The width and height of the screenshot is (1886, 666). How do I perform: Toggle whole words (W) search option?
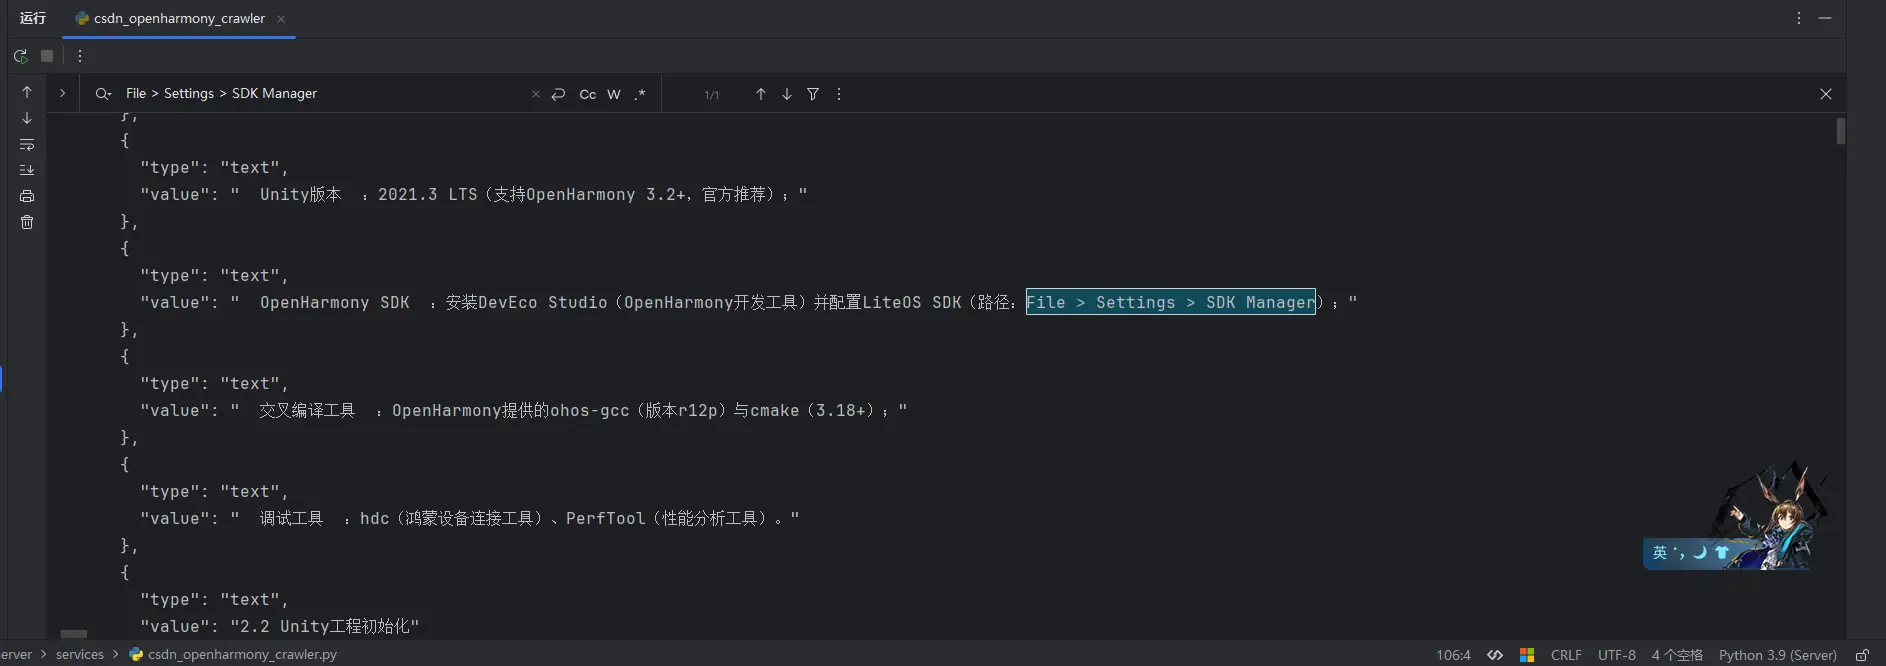(614, 94)
